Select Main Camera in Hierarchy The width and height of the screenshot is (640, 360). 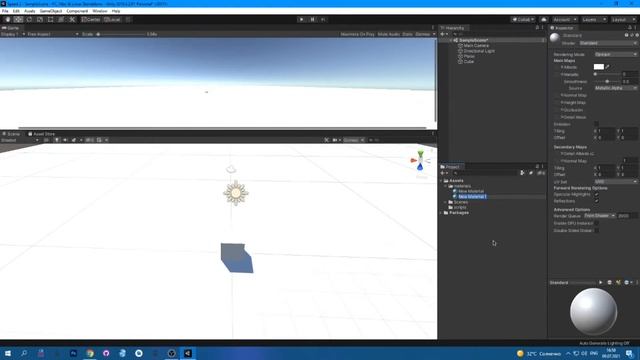click(x=476, y=46)
